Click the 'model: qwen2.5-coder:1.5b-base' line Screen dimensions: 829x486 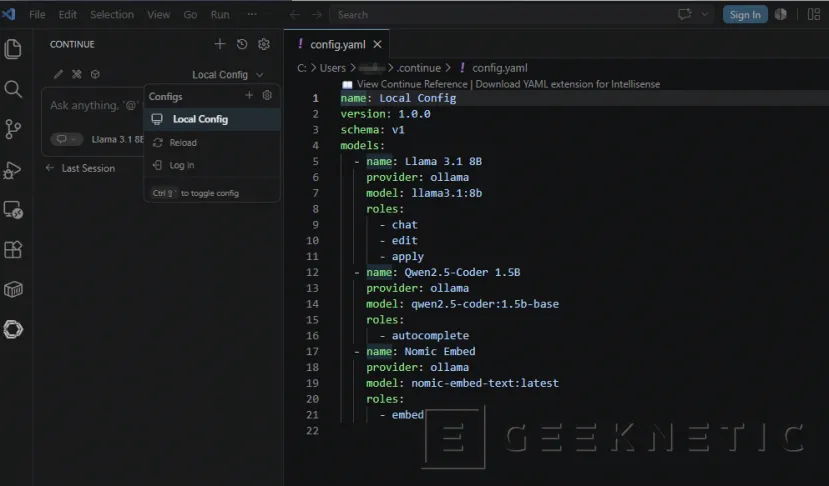click(x=463, y=304)
